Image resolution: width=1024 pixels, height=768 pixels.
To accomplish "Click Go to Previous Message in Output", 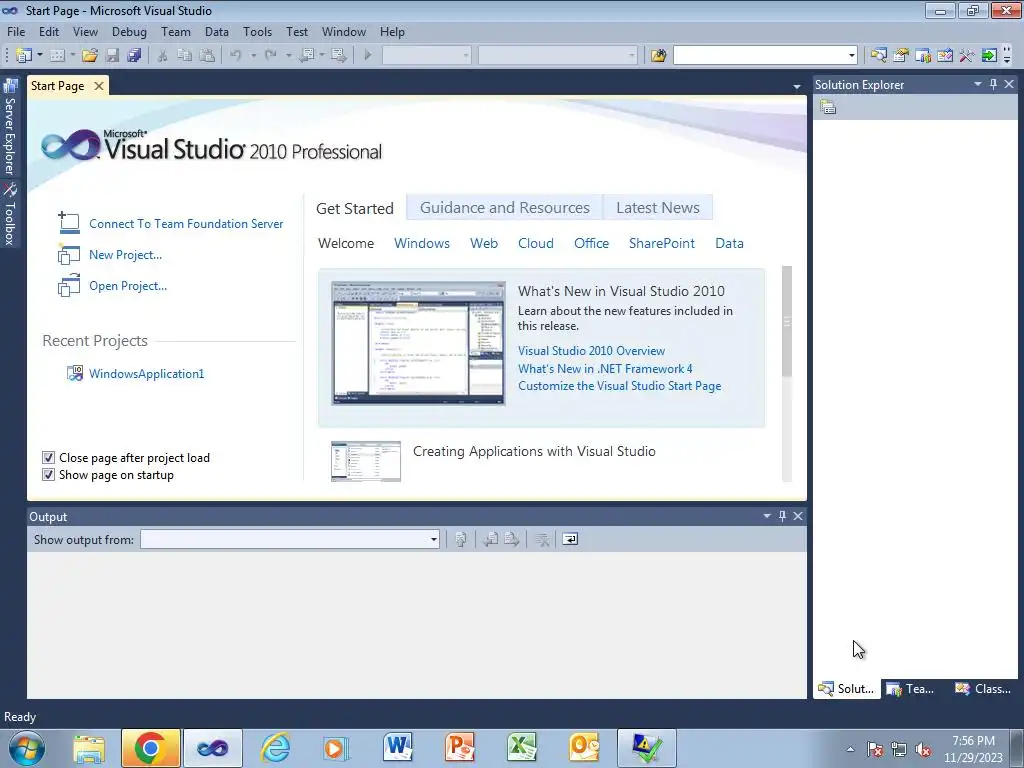I will (x=490, y=539).
